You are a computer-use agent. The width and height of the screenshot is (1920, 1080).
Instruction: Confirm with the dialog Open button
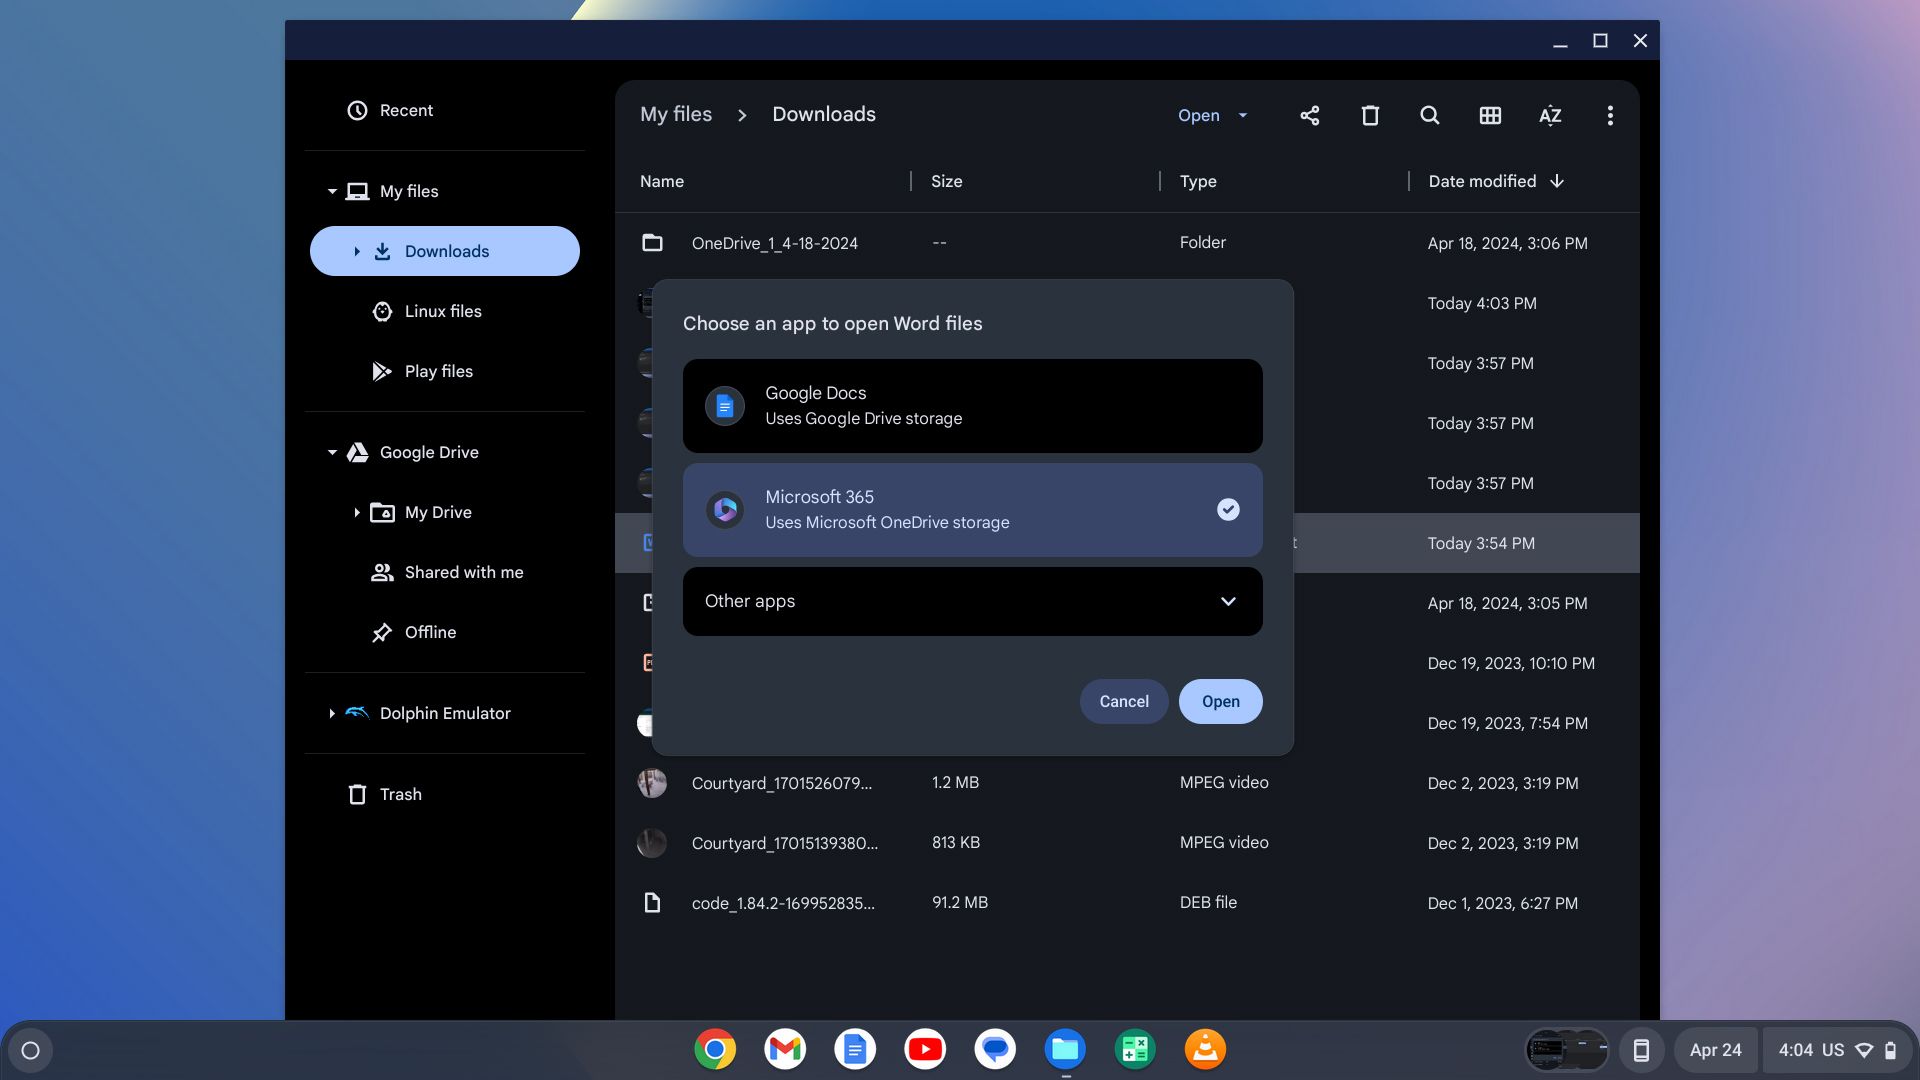tap(1220, 701)
